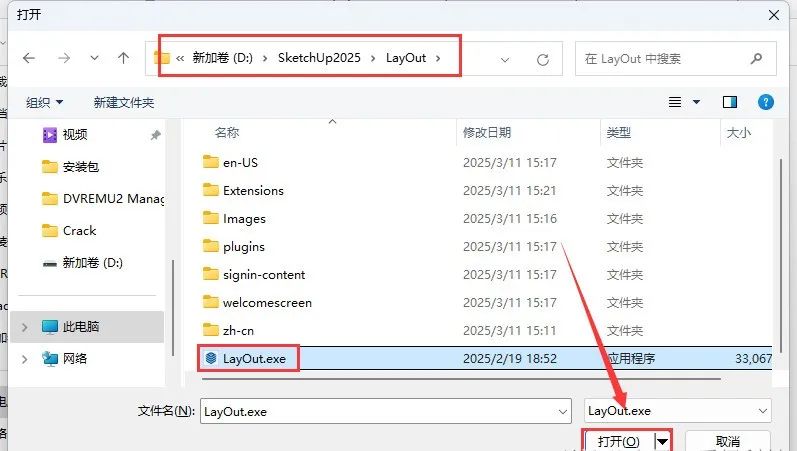Open help with the question mark icon
Image resolution: width=797 pixels, height=451 pixels.
point(765,102)
